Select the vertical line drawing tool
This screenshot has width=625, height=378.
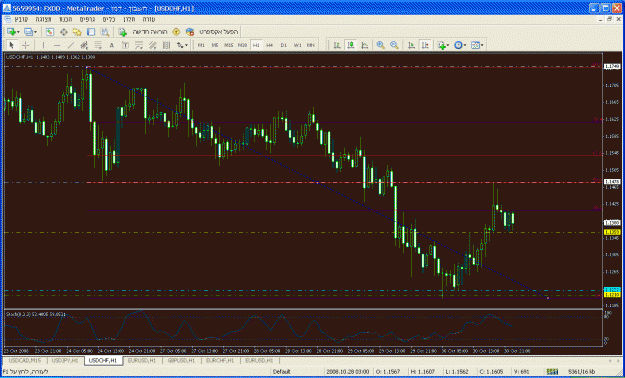pyautogui.click(x=43, y=45)
